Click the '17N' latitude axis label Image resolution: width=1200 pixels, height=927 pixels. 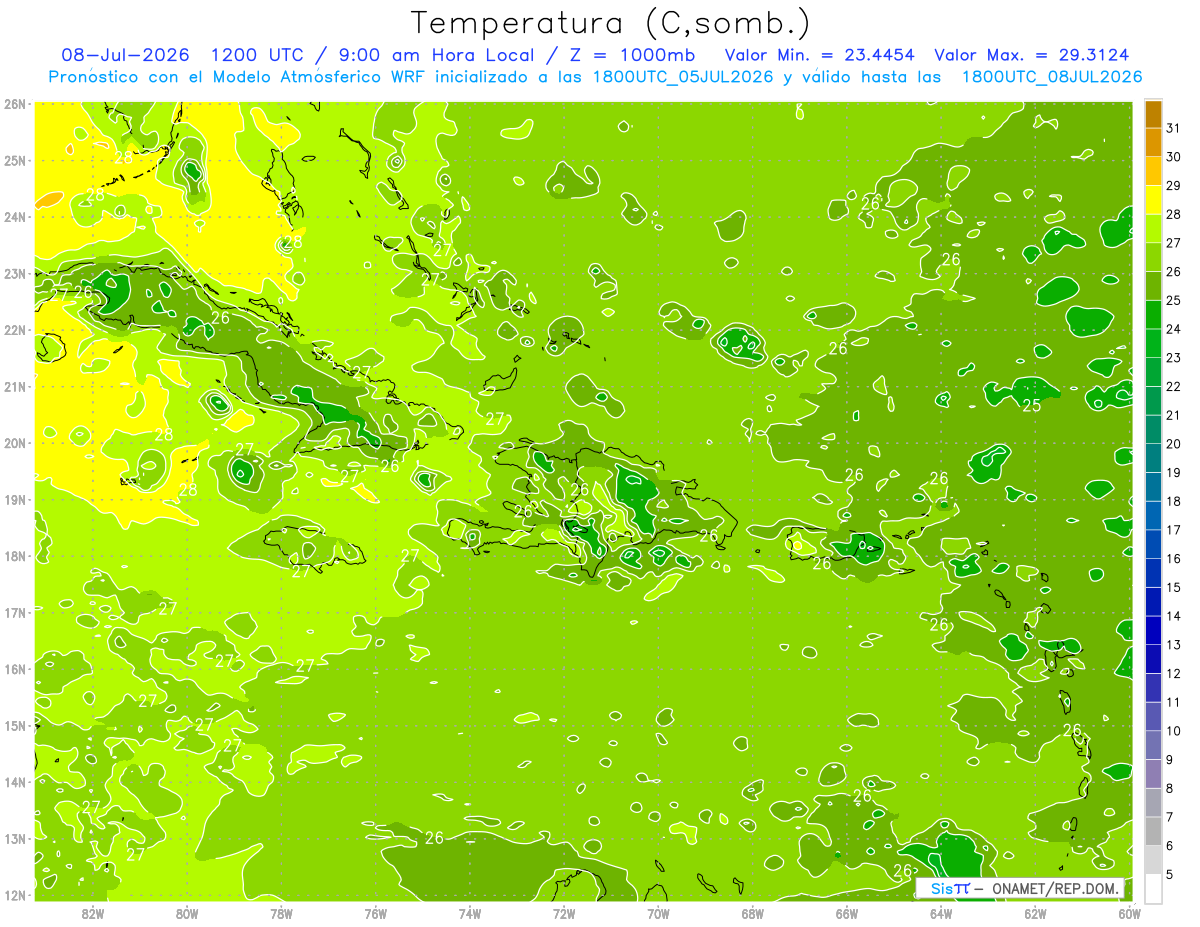pos(15,612)
